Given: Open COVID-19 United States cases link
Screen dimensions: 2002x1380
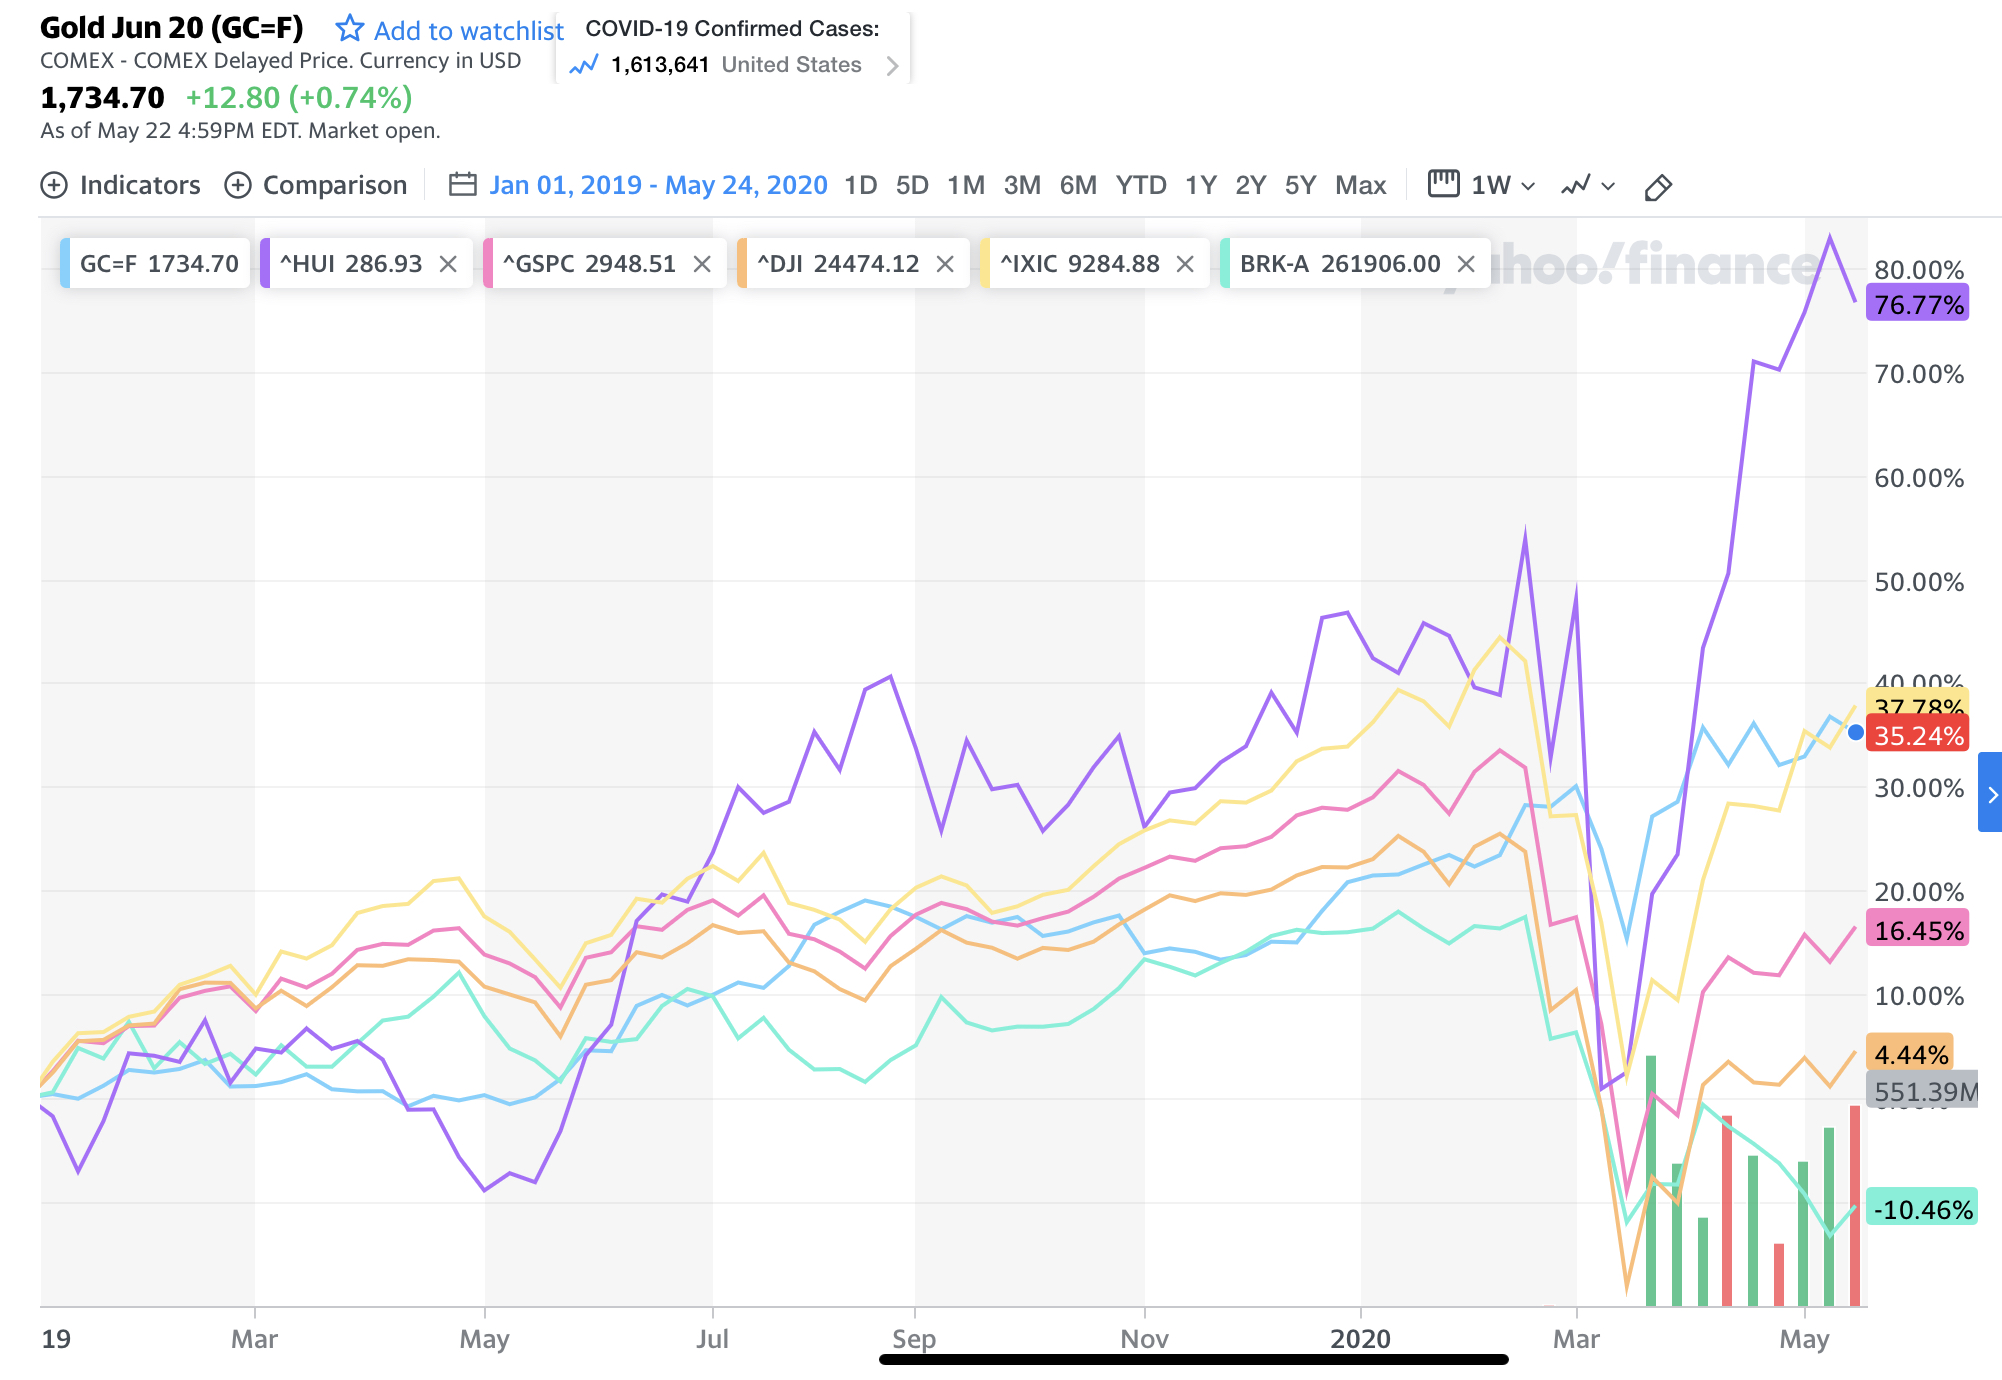Looking at the screenshot, I should 891,66.
